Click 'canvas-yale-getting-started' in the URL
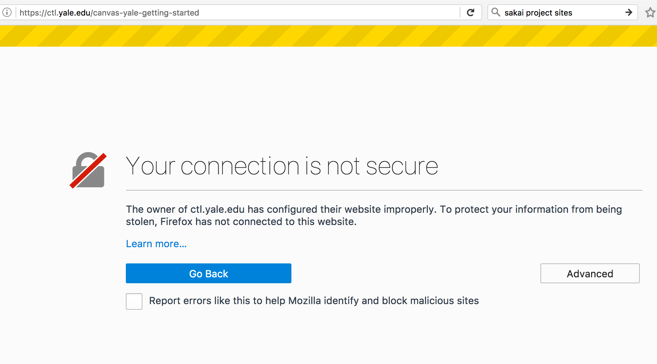The width and height of the screenshot is (657, 364). [x=146, y=13]
